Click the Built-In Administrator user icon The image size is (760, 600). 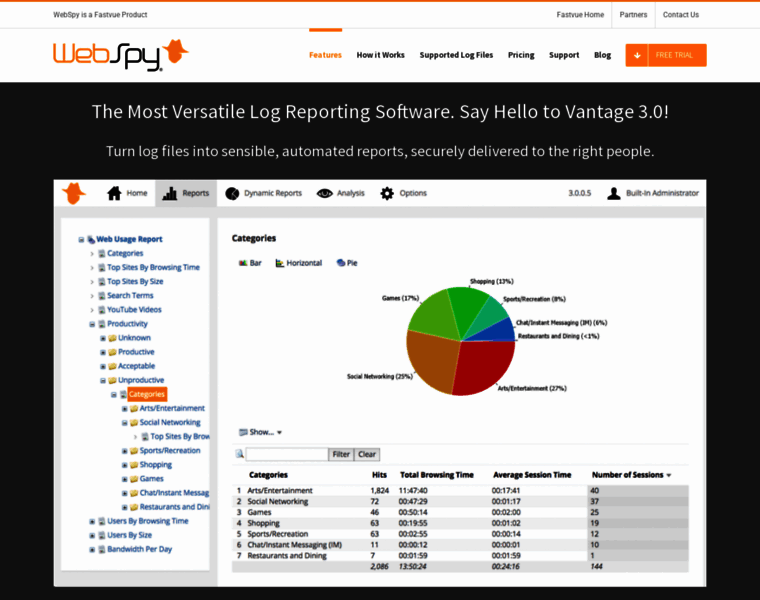(x=614, y=193)
